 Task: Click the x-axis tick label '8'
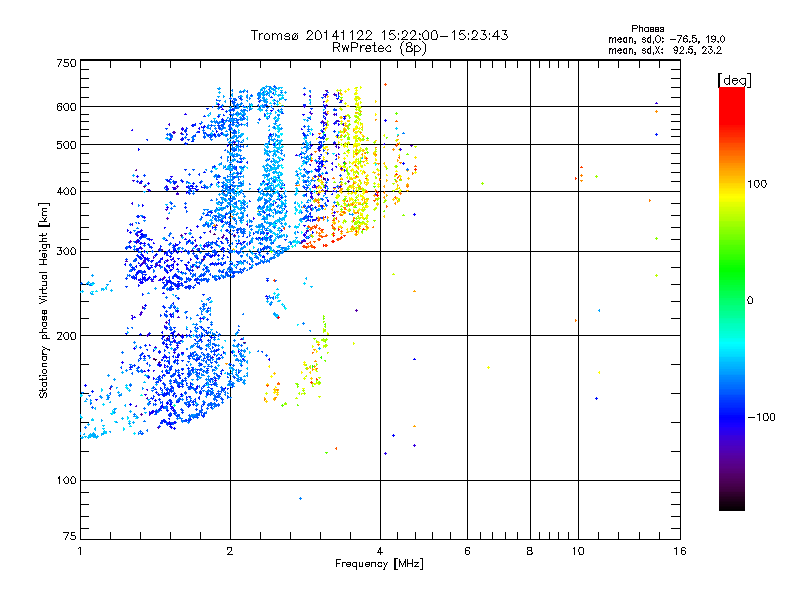[x=530, y=551]
